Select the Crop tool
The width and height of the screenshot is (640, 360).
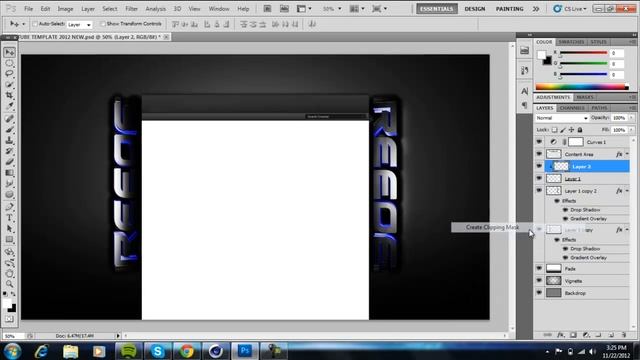(9, 95)
